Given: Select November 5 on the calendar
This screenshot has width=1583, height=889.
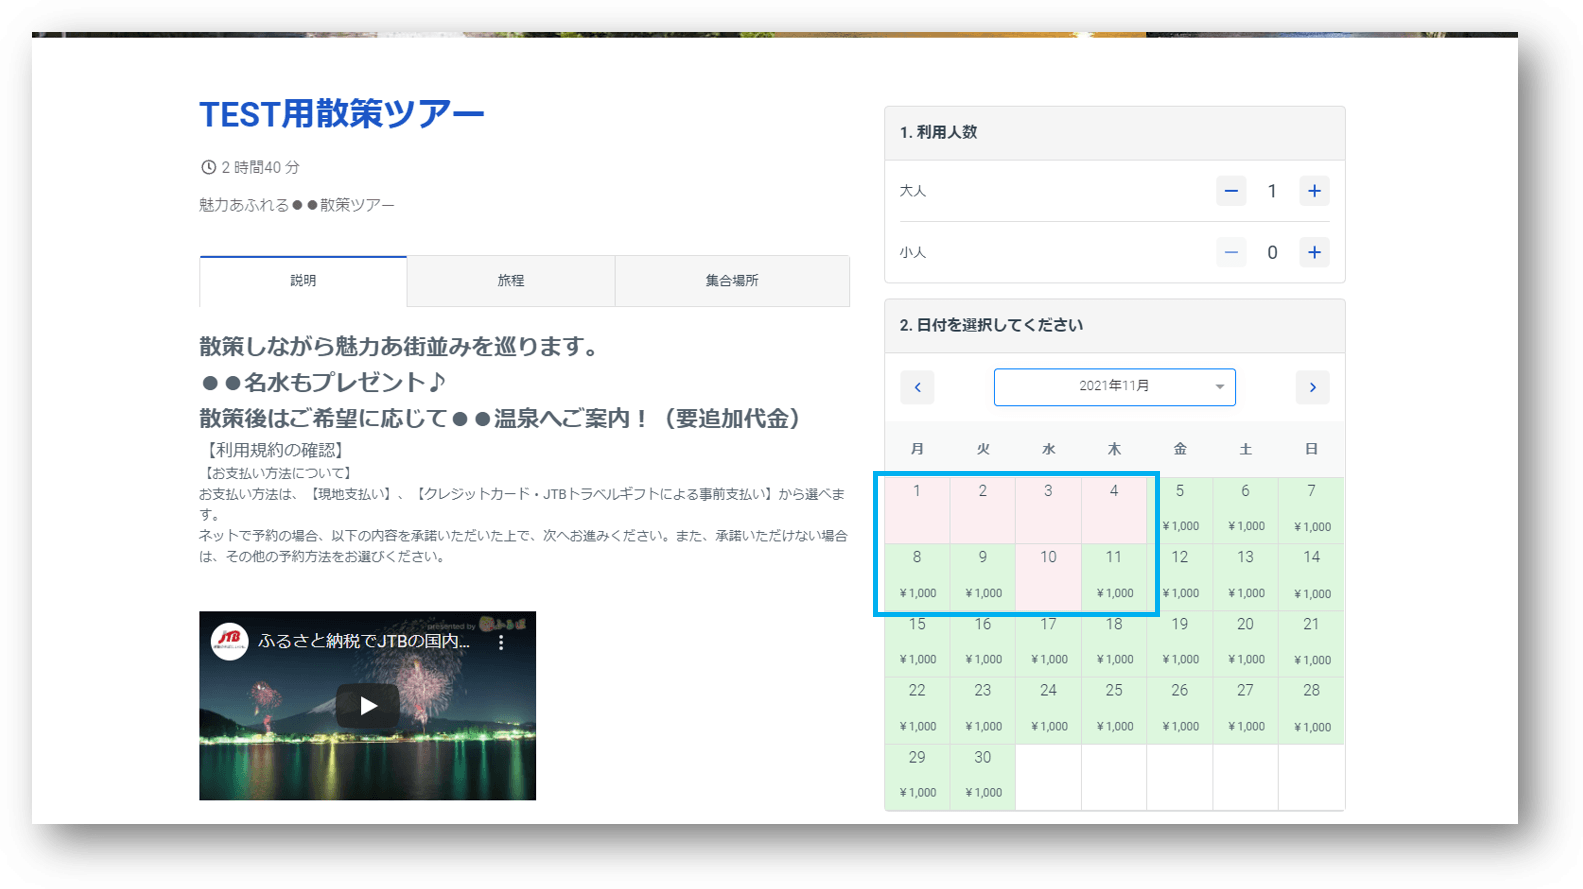Looking at the screenshot, I should pos(1180,508).
